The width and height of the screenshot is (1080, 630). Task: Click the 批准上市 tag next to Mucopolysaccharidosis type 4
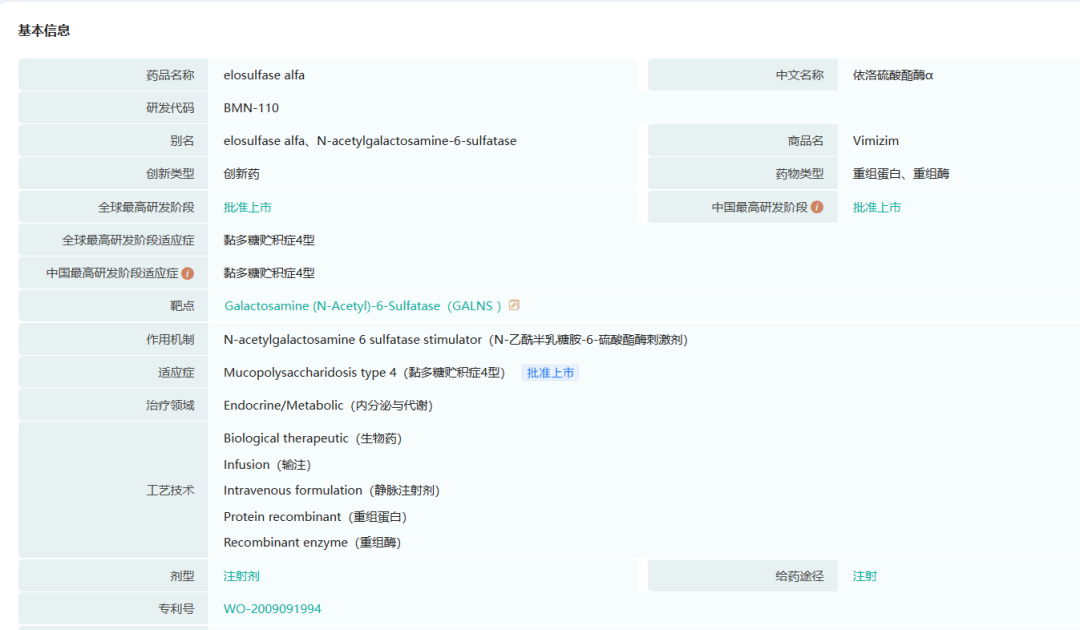pyautogui.click(x=550, y=372)
